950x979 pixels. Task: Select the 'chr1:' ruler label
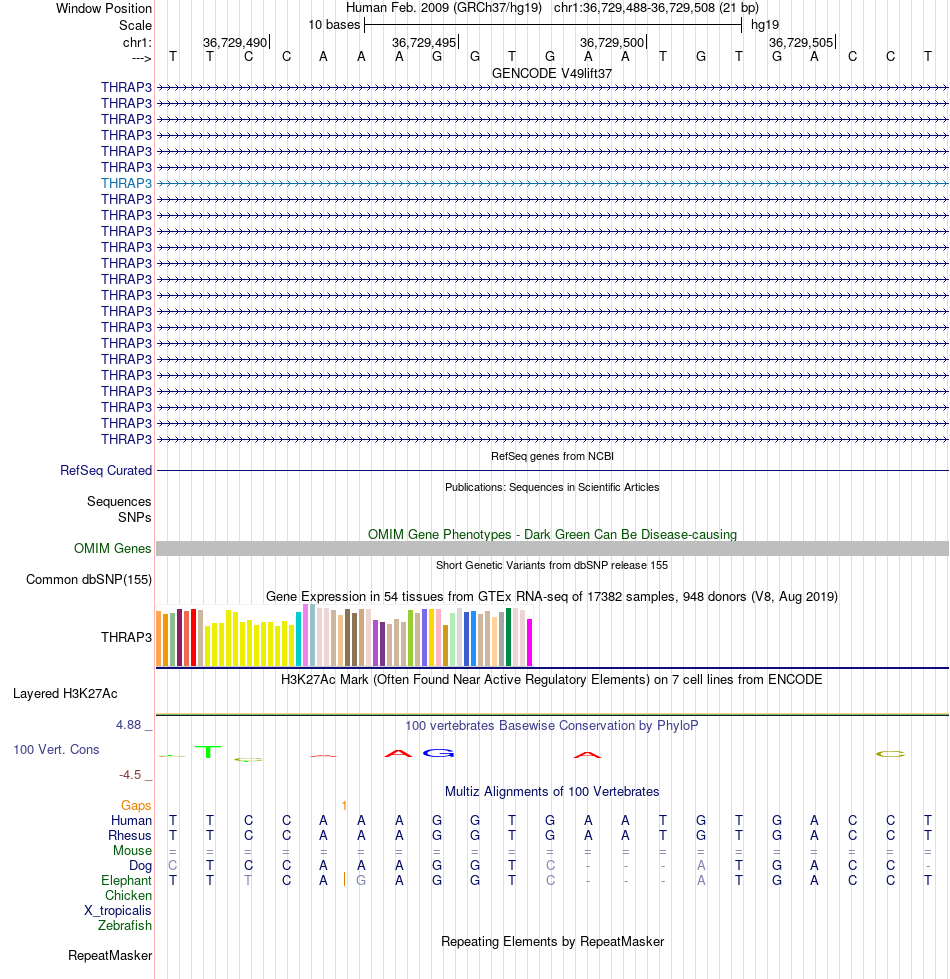coord(137,42)
